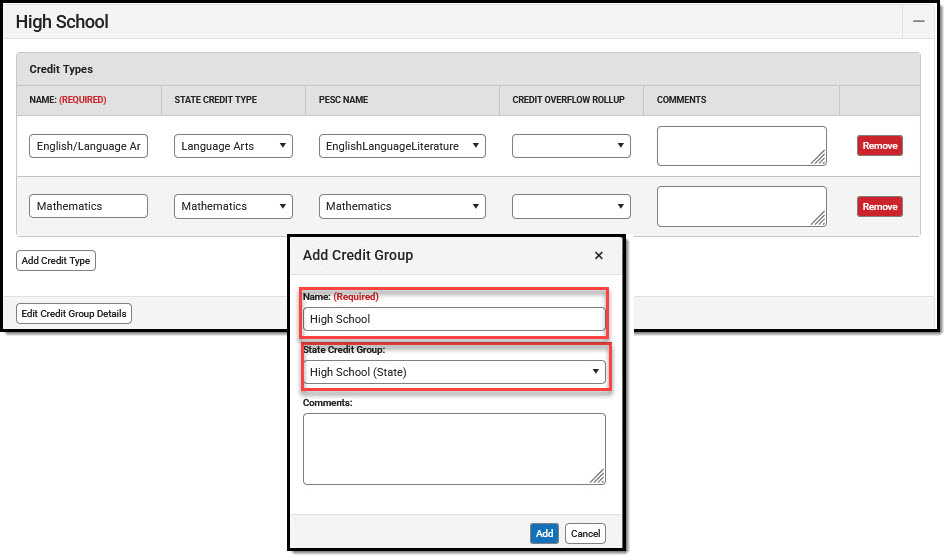This screenshot has height=559, width=948.
Task: Collapse the High School panel with the minus icon
Action: 918,21
